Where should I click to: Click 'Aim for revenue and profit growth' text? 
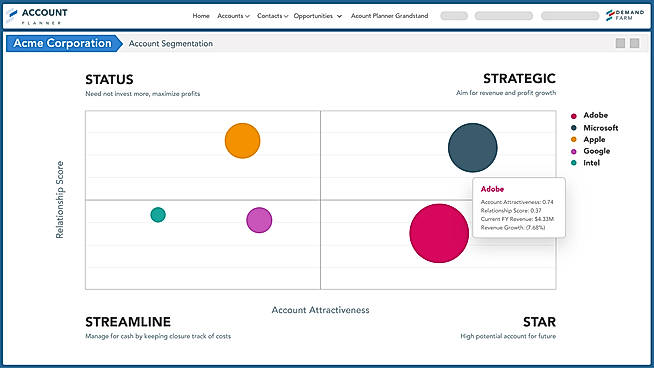506,93
